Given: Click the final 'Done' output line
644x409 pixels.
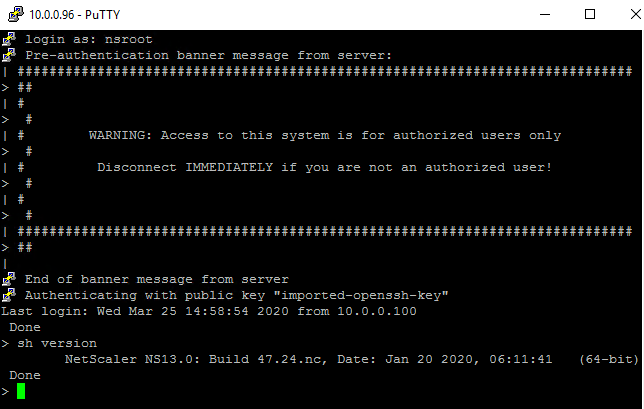Looking at the screenshot, I should point(25,375).
